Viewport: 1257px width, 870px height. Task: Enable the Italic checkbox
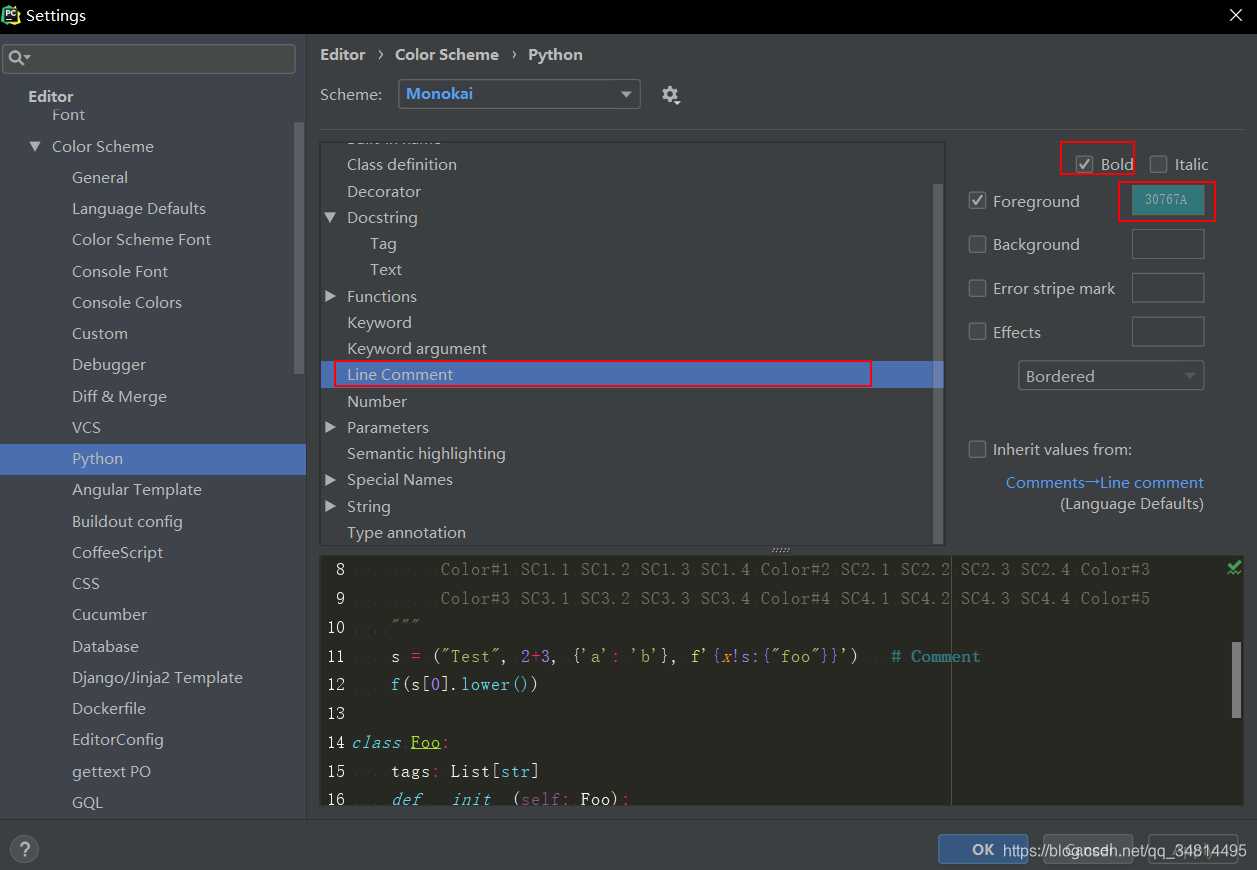click(1158, 164)
